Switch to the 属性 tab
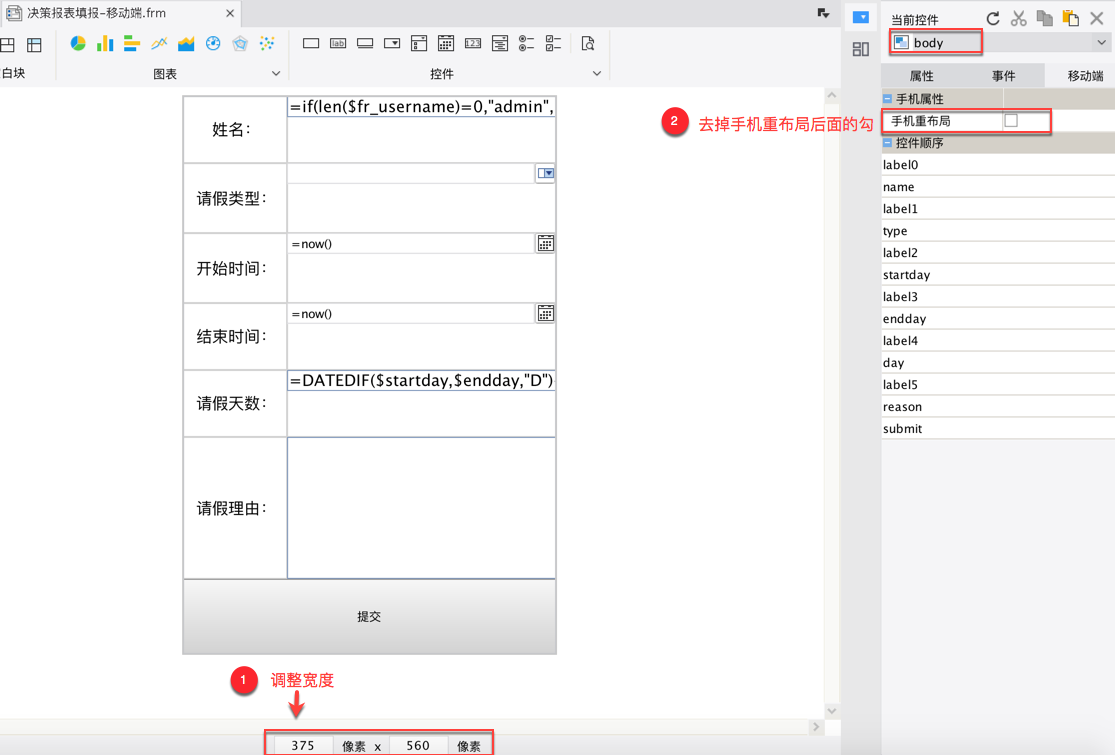The width and height of the screenshot is (1115, 755). pos(922,76)
